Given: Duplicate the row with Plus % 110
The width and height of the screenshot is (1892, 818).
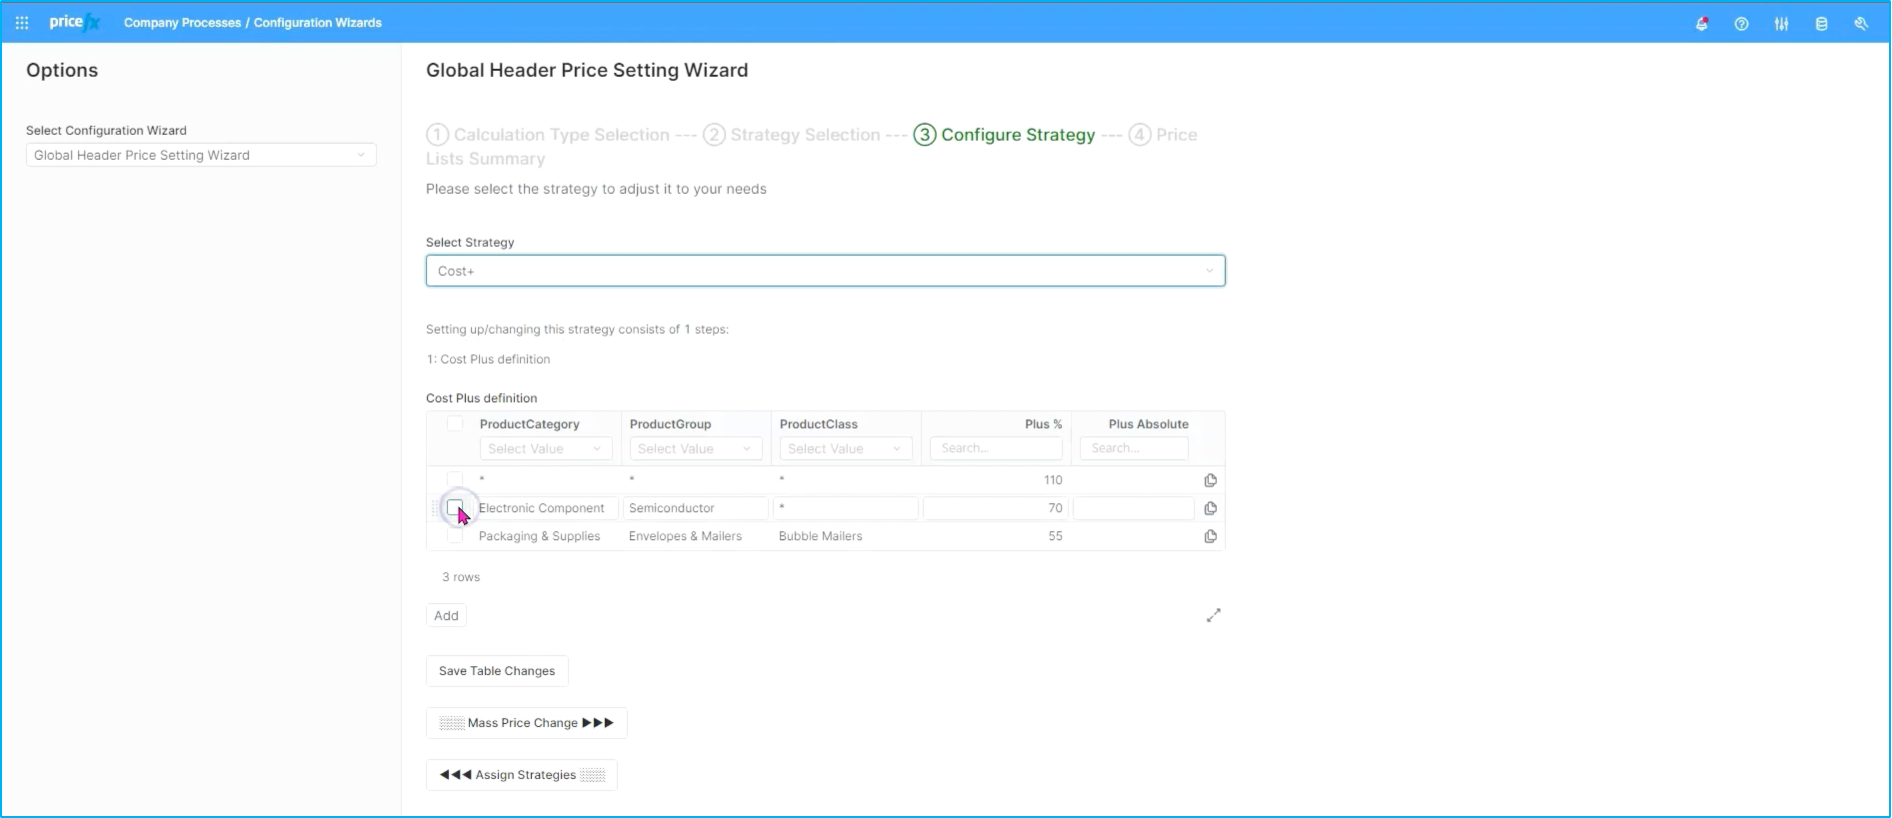Looking at the screenshot, I should 1210,480.
